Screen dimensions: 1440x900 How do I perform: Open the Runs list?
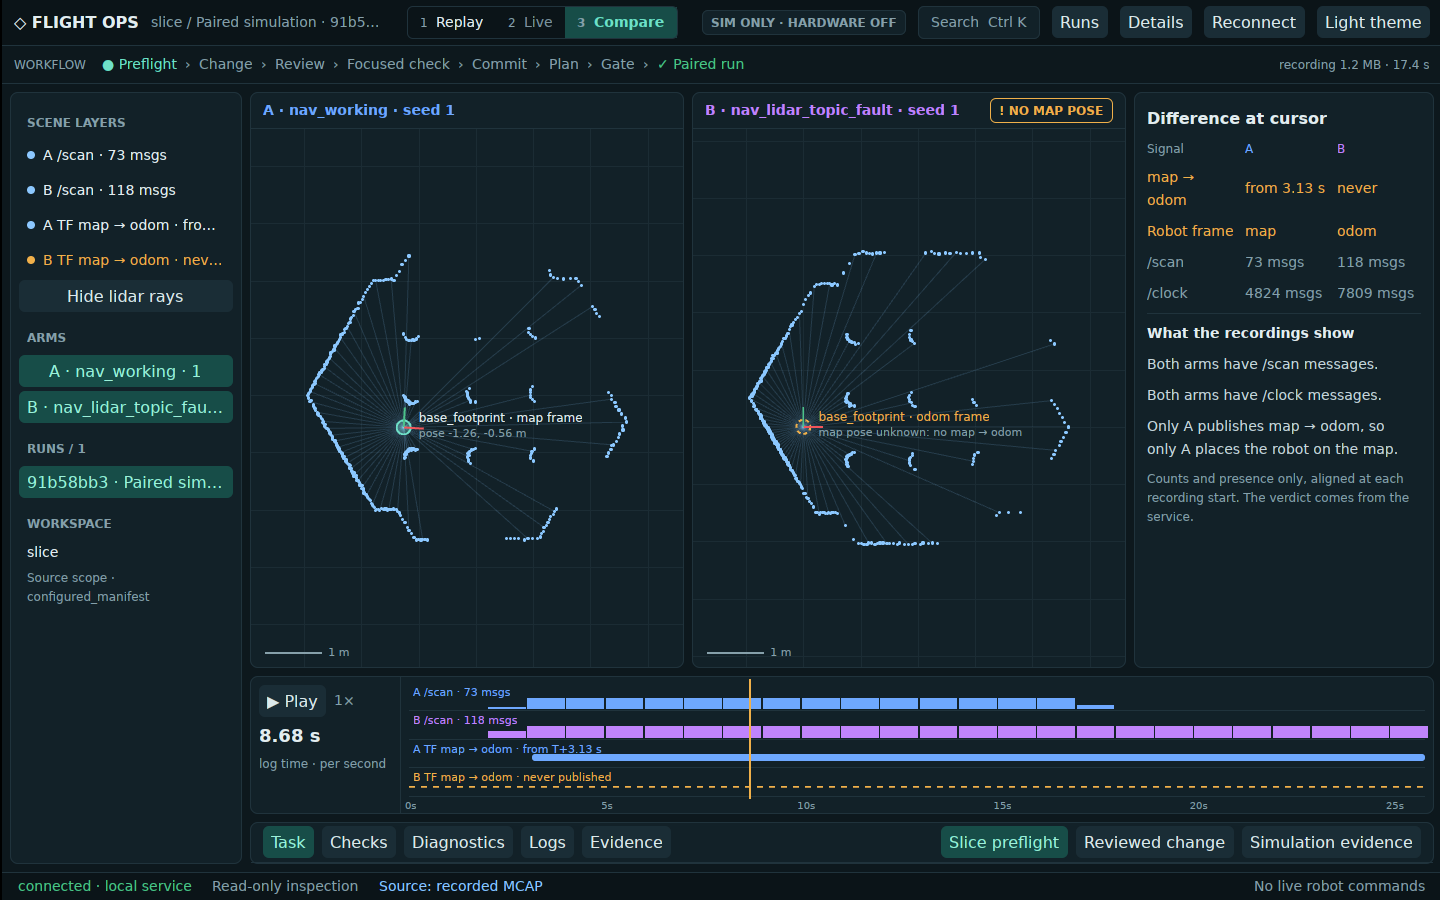1080,22
